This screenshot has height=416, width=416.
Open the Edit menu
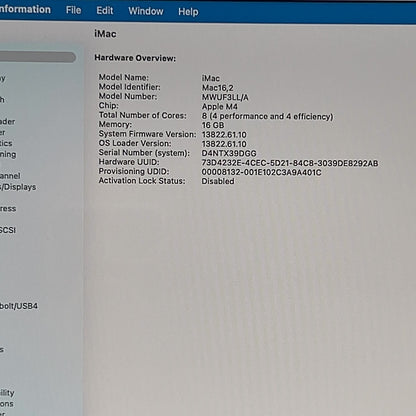coord(105,11)
